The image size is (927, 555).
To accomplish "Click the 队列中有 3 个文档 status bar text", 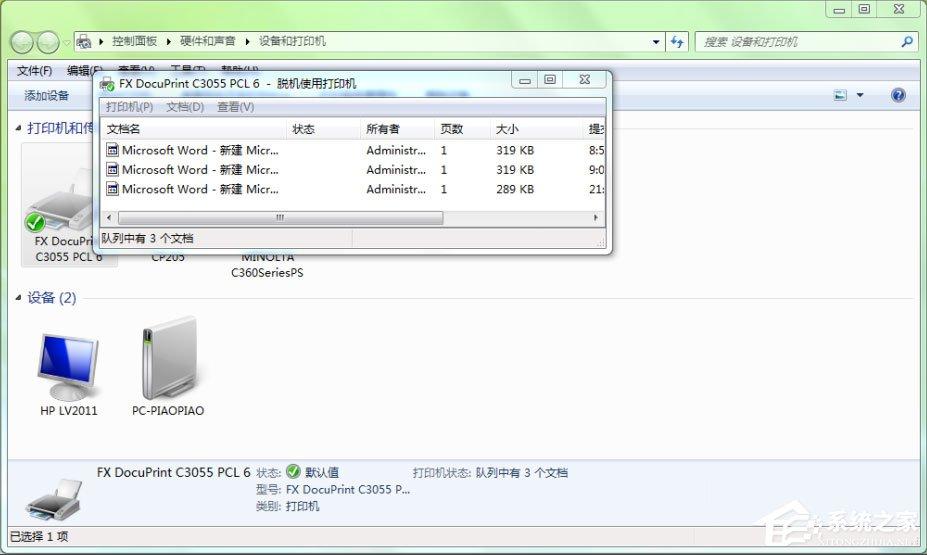I will [147, 238].
